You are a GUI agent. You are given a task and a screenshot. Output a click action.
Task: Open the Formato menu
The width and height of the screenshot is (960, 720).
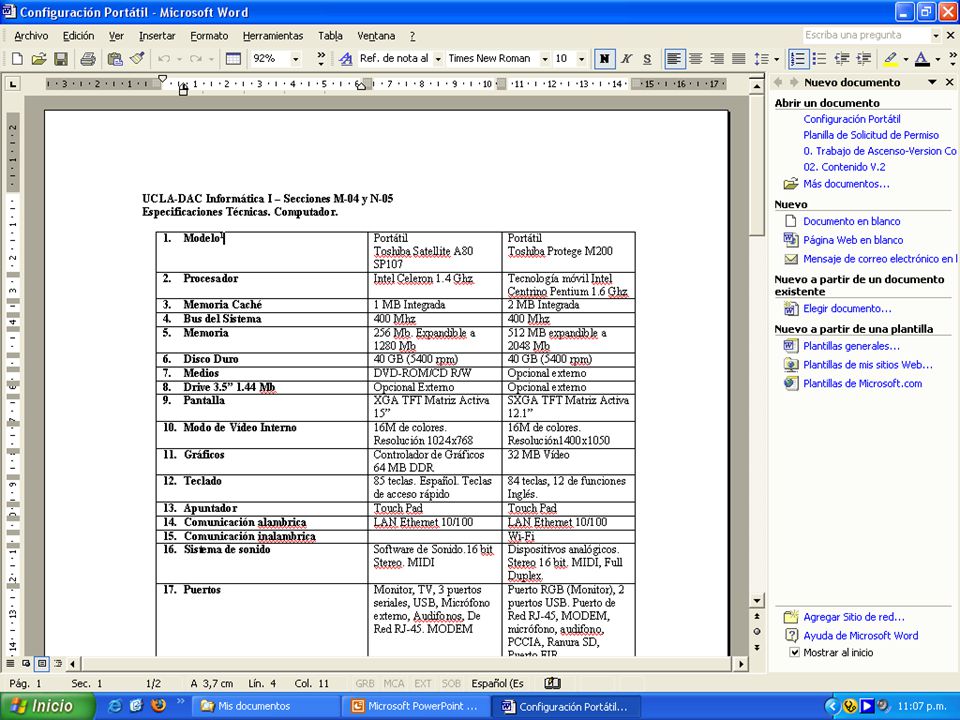(x=209, y=36)
